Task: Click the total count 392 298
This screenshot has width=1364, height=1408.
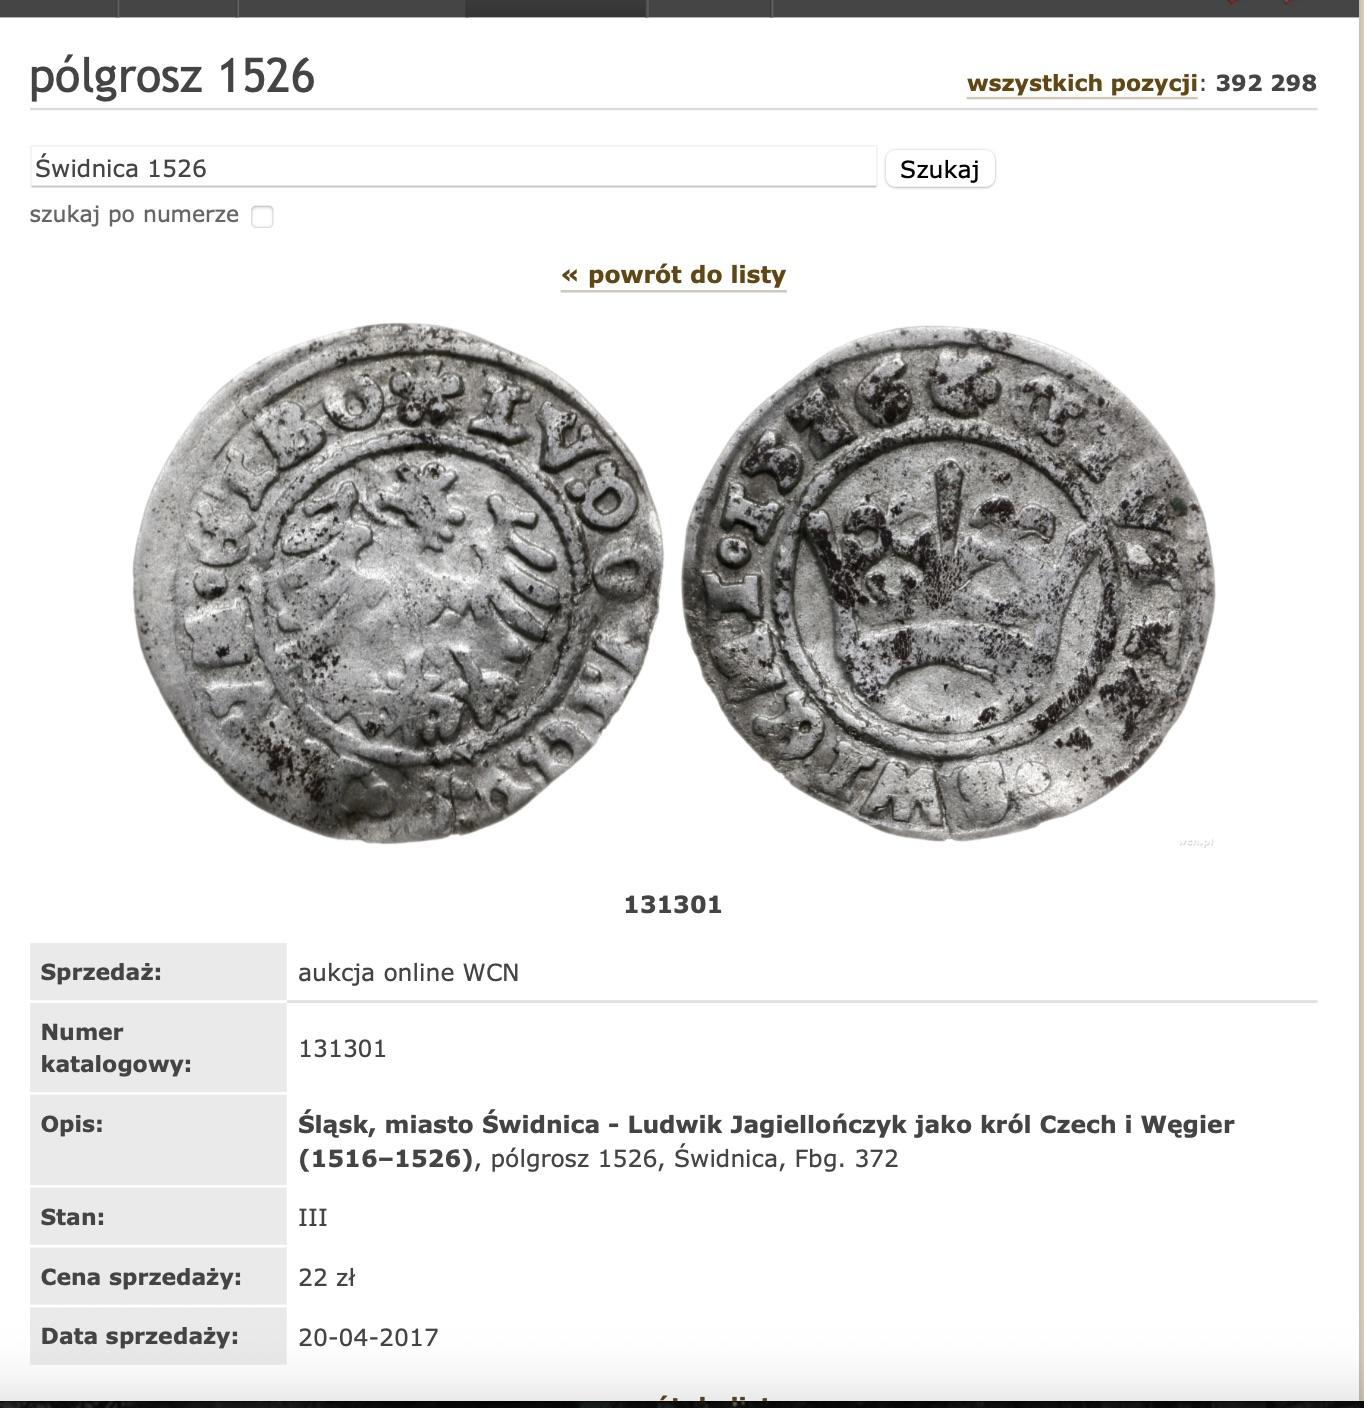Action: click(x=1266, y=83)
